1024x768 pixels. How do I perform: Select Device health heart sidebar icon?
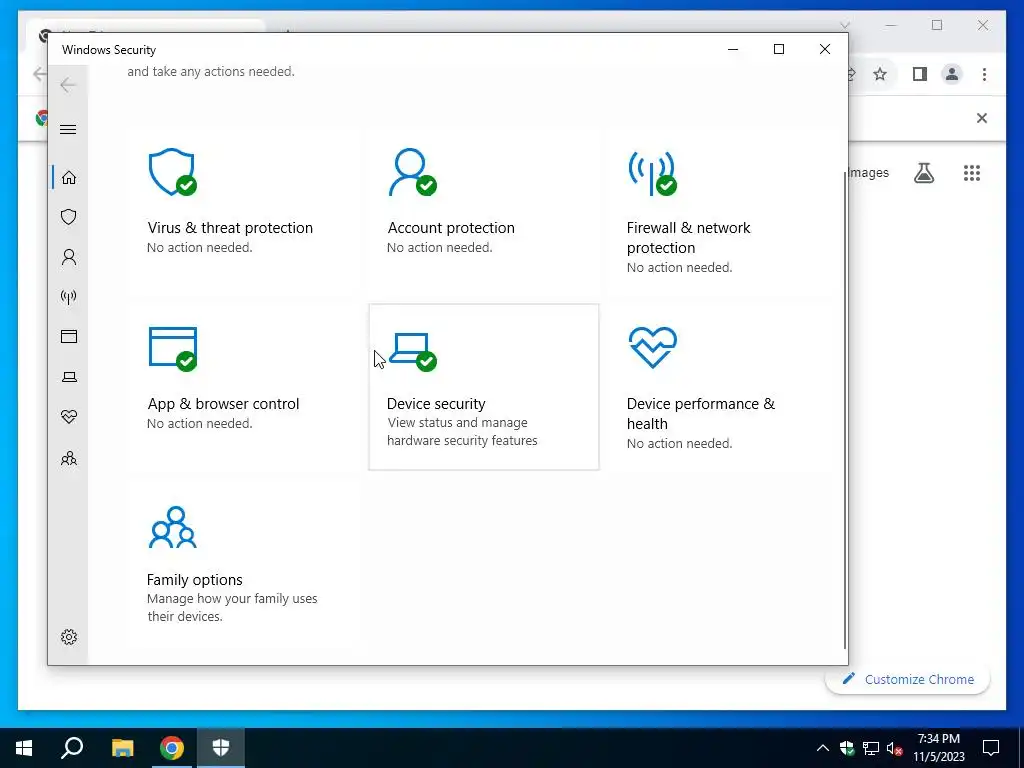point(69,417)
